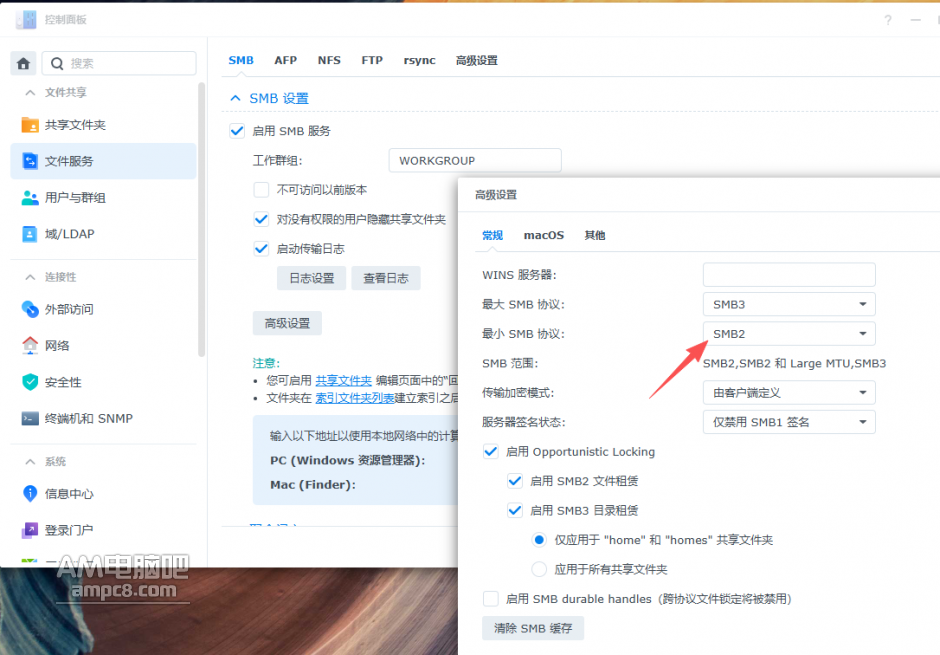
Task: Switch to the FTP tab
Action: 372,60
